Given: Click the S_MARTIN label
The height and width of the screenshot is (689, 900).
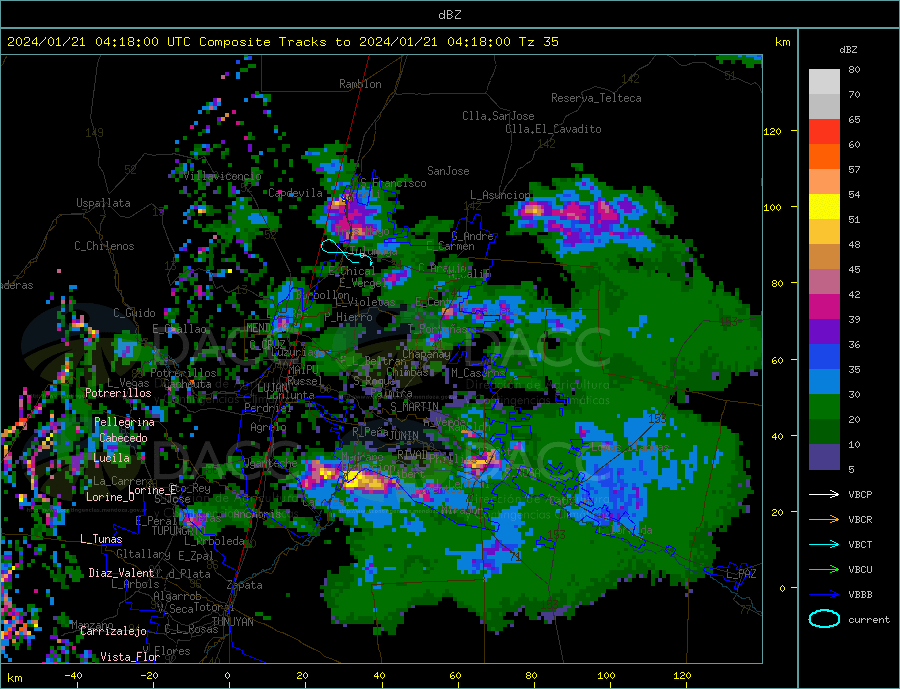Looking at the screenshot, I should [x=414, y=407].
